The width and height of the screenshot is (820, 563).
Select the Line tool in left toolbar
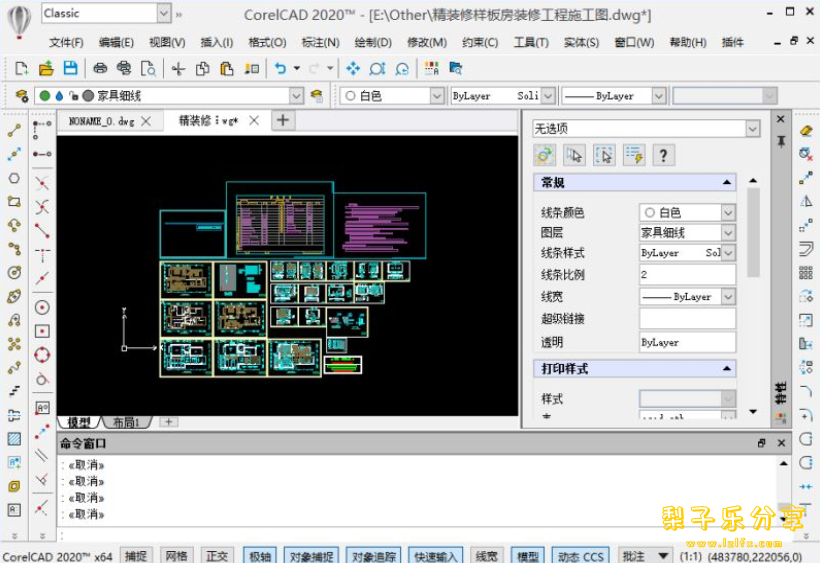pos(14,130)
